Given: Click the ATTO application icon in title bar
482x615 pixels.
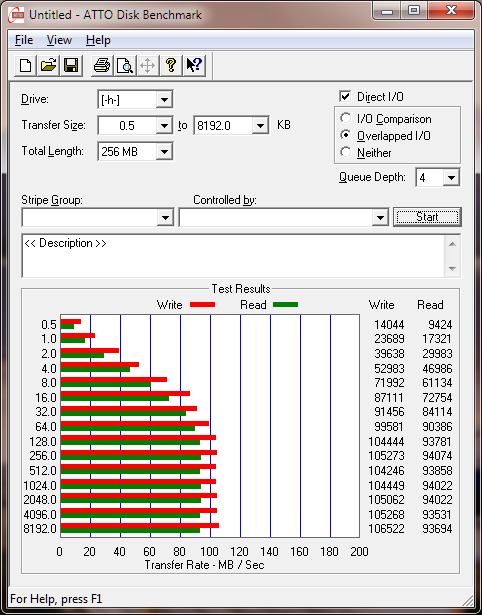Looking at the screenshot, I should tap(16, 15).
